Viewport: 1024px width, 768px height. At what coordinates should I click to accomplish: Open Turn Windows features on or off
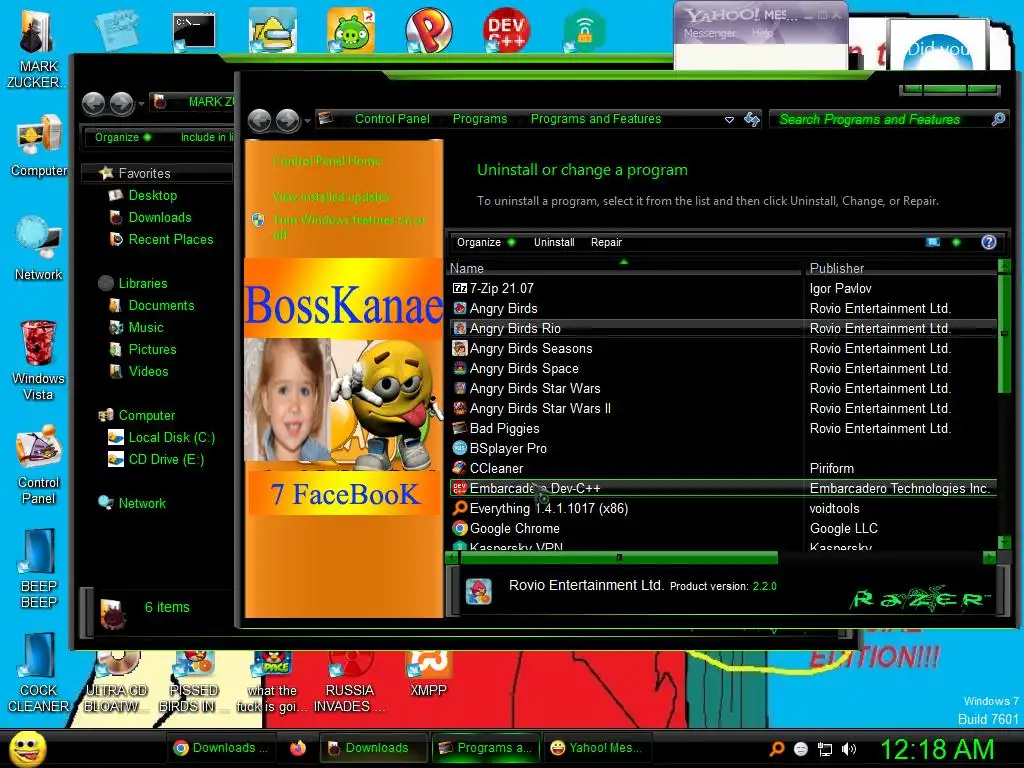click(349, 227)
